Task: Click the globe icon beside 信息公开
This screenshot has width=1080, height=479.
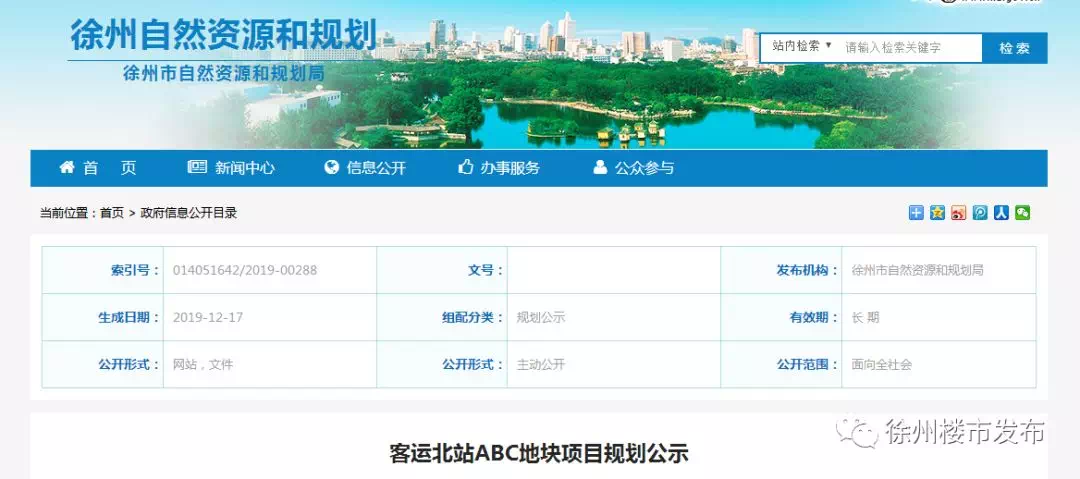Action: 332,167
